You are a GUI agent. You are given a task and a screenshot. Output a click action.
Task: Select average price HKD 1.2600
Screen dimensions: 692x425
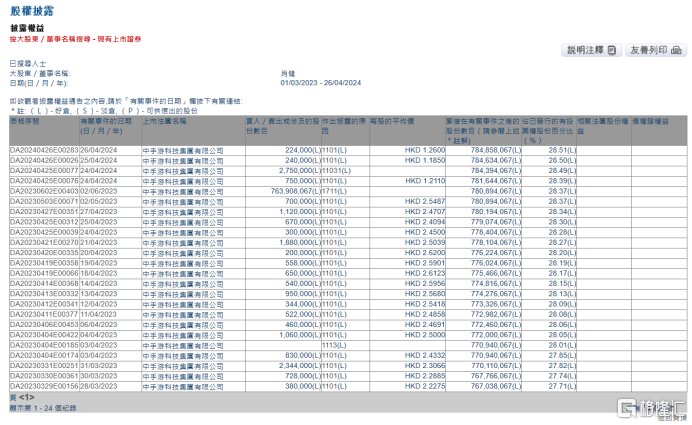(x=425, y=150)
